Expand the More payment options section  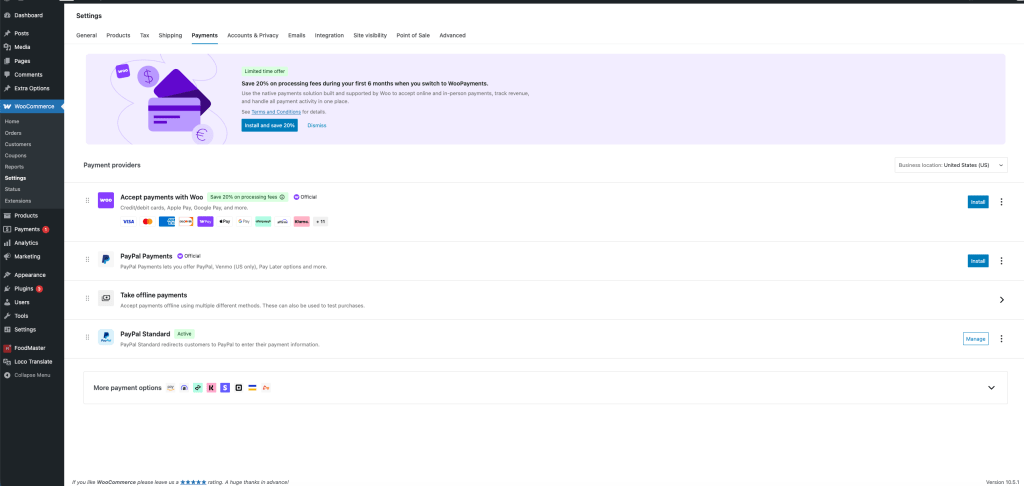coord(991,387)
